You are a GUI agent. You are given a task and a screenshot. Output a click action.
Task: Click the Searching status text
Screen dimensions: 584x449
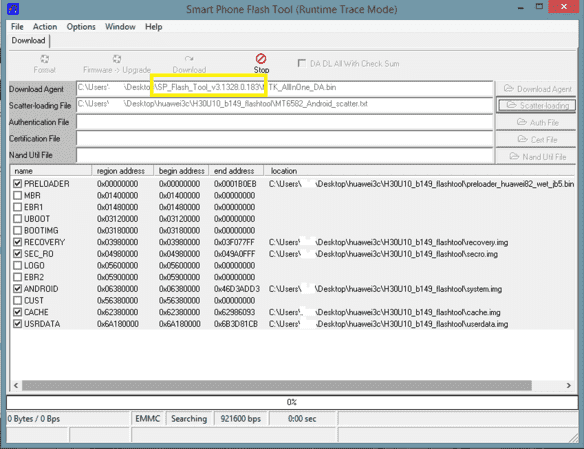tap(189, 418)
